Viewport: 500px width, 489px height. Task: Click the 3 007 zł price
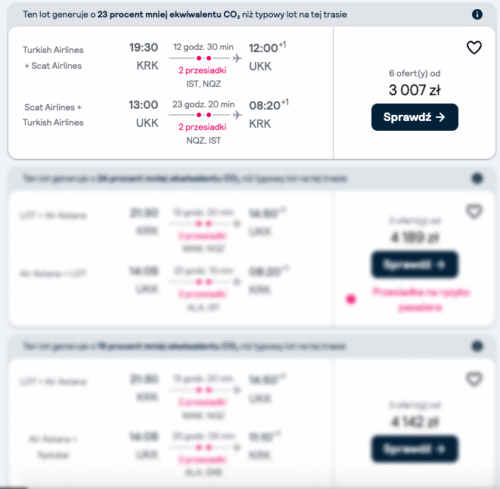[415, 90]
